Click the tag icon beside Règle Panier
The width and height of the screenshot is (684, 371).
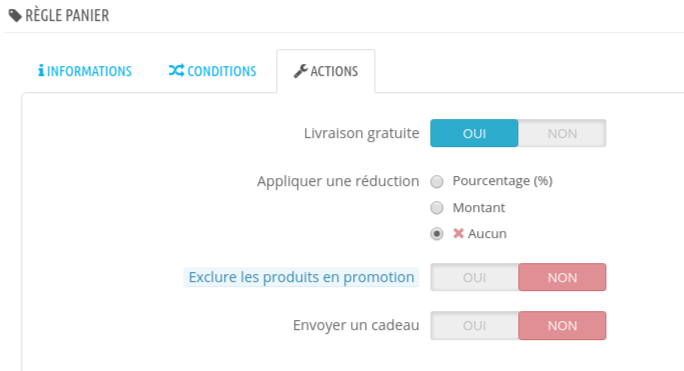coord(15,16)
